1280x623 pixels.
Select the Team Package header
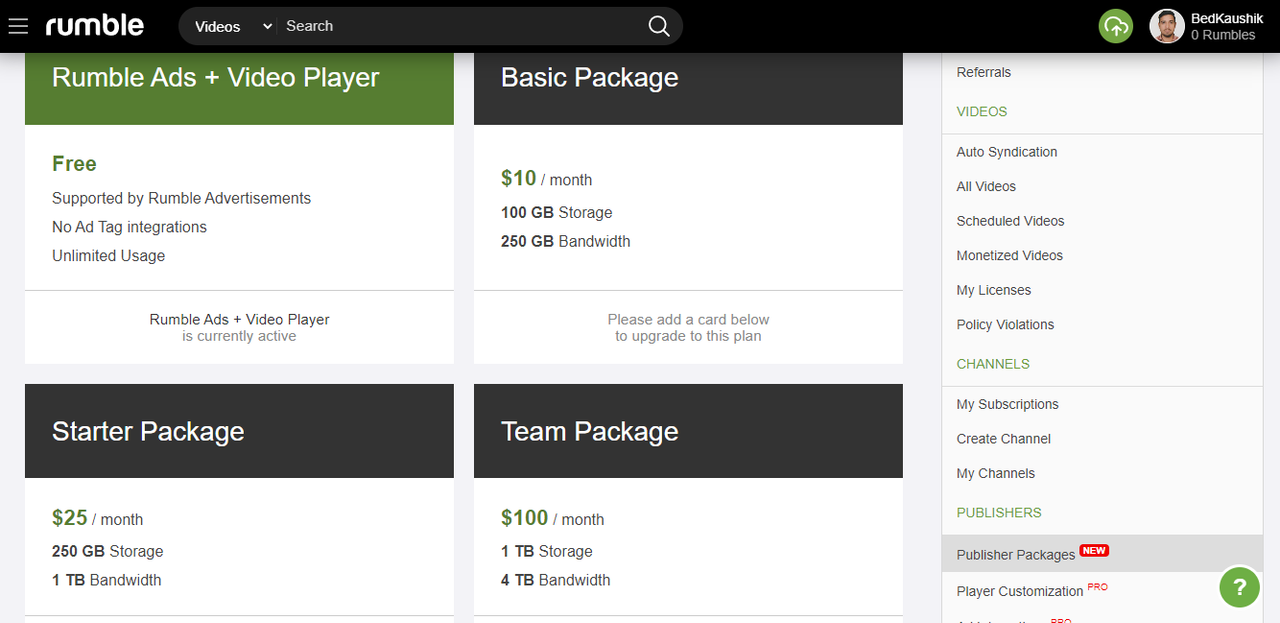pyautogui.click(x=688, y=431)
